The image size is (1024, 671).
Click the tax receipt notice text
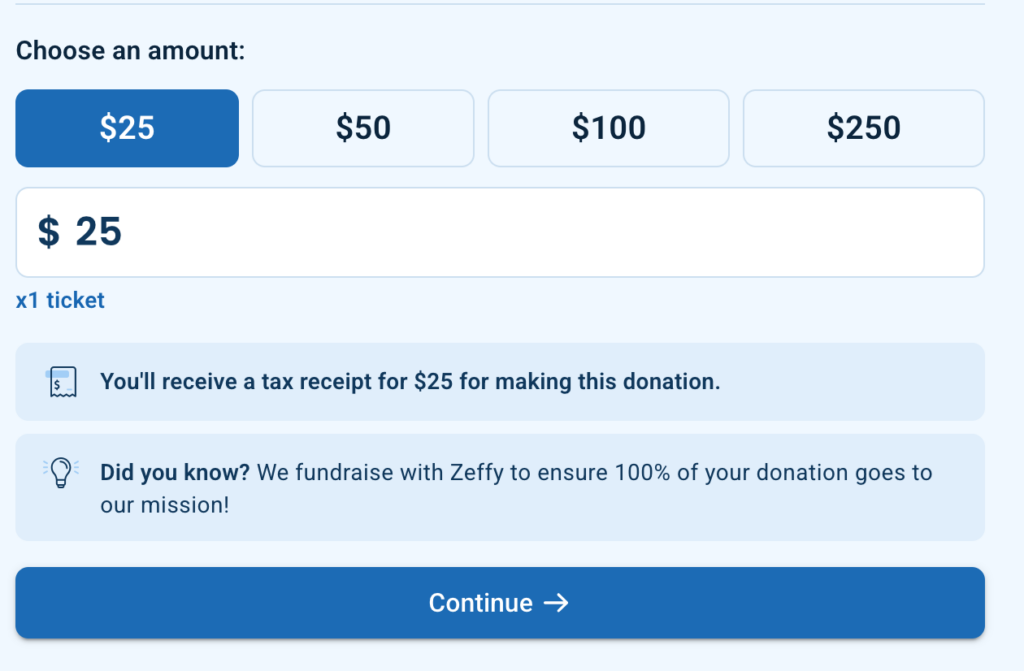[x=410, y=382]
